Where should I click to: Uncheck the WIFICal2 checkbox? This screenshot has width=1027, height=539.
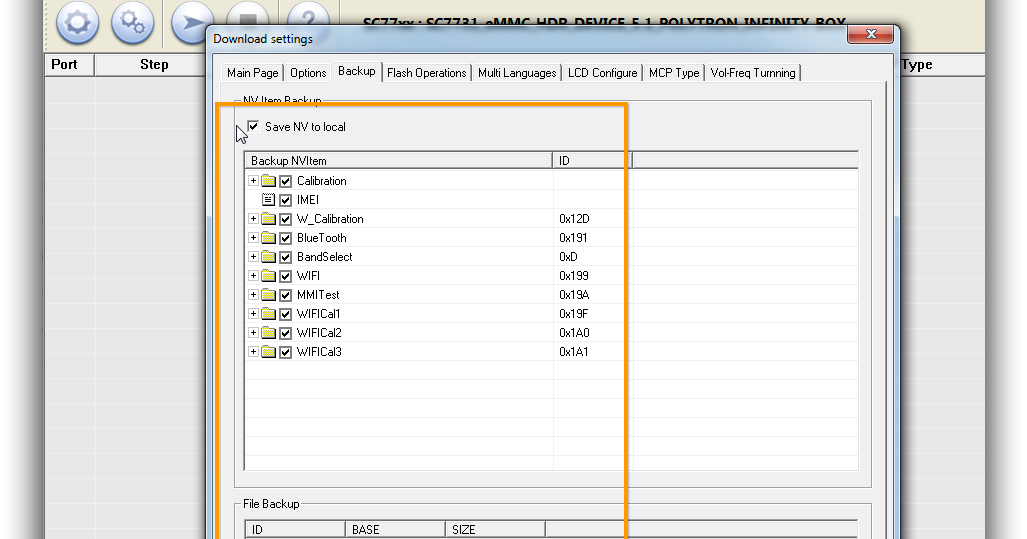coord(286,333)
